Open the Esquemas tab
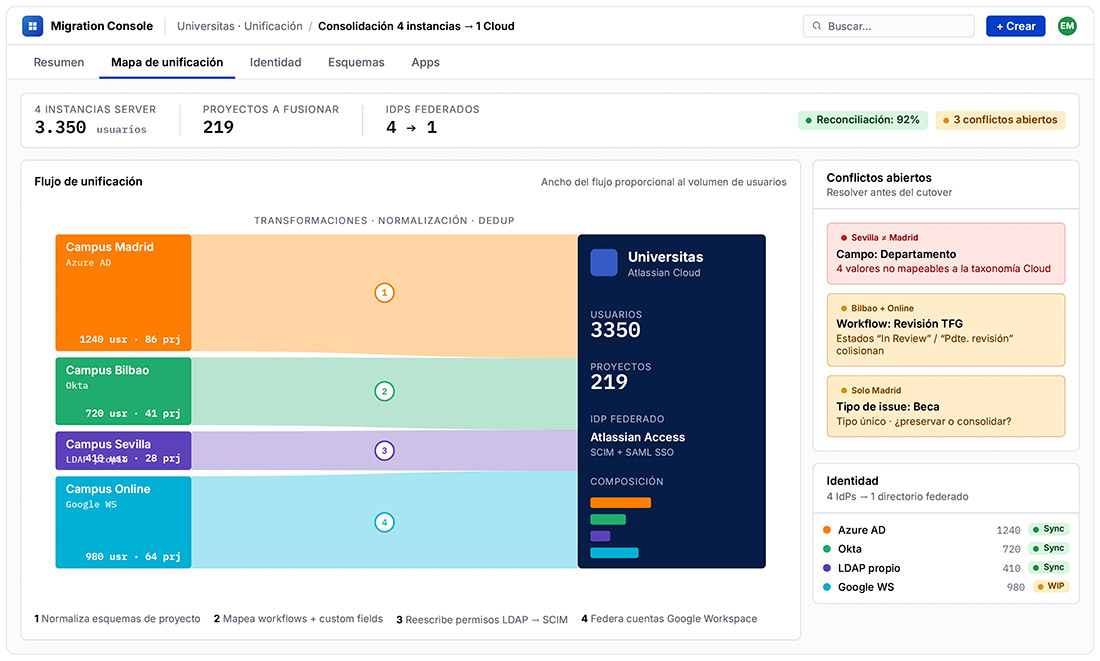The height and width of the screenshot is (661, 1100). pyautogui.click(x=356, y=62)
